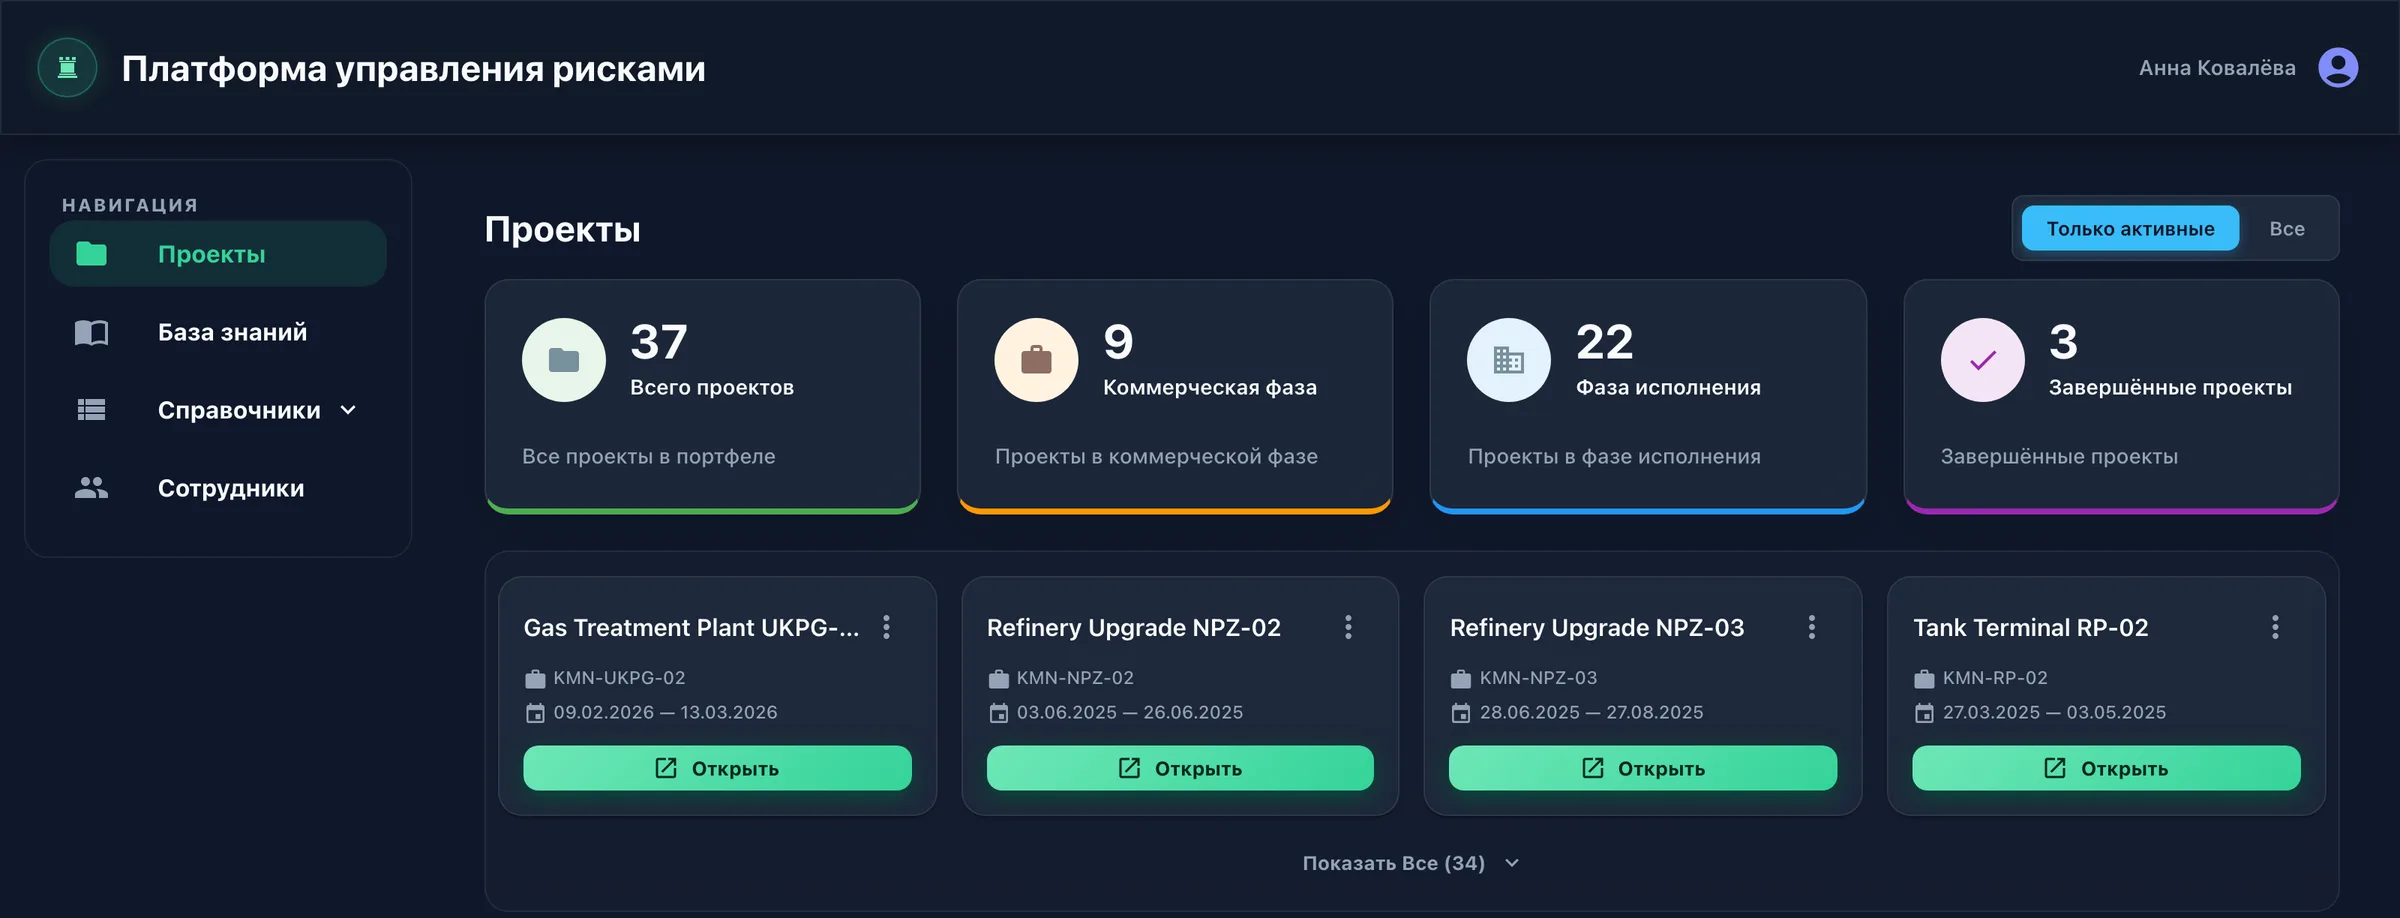This screenshot has height=918, width=2400.
Task: Open three-dot menu for Gas Treatment Plant card
Action: (886, 627)
